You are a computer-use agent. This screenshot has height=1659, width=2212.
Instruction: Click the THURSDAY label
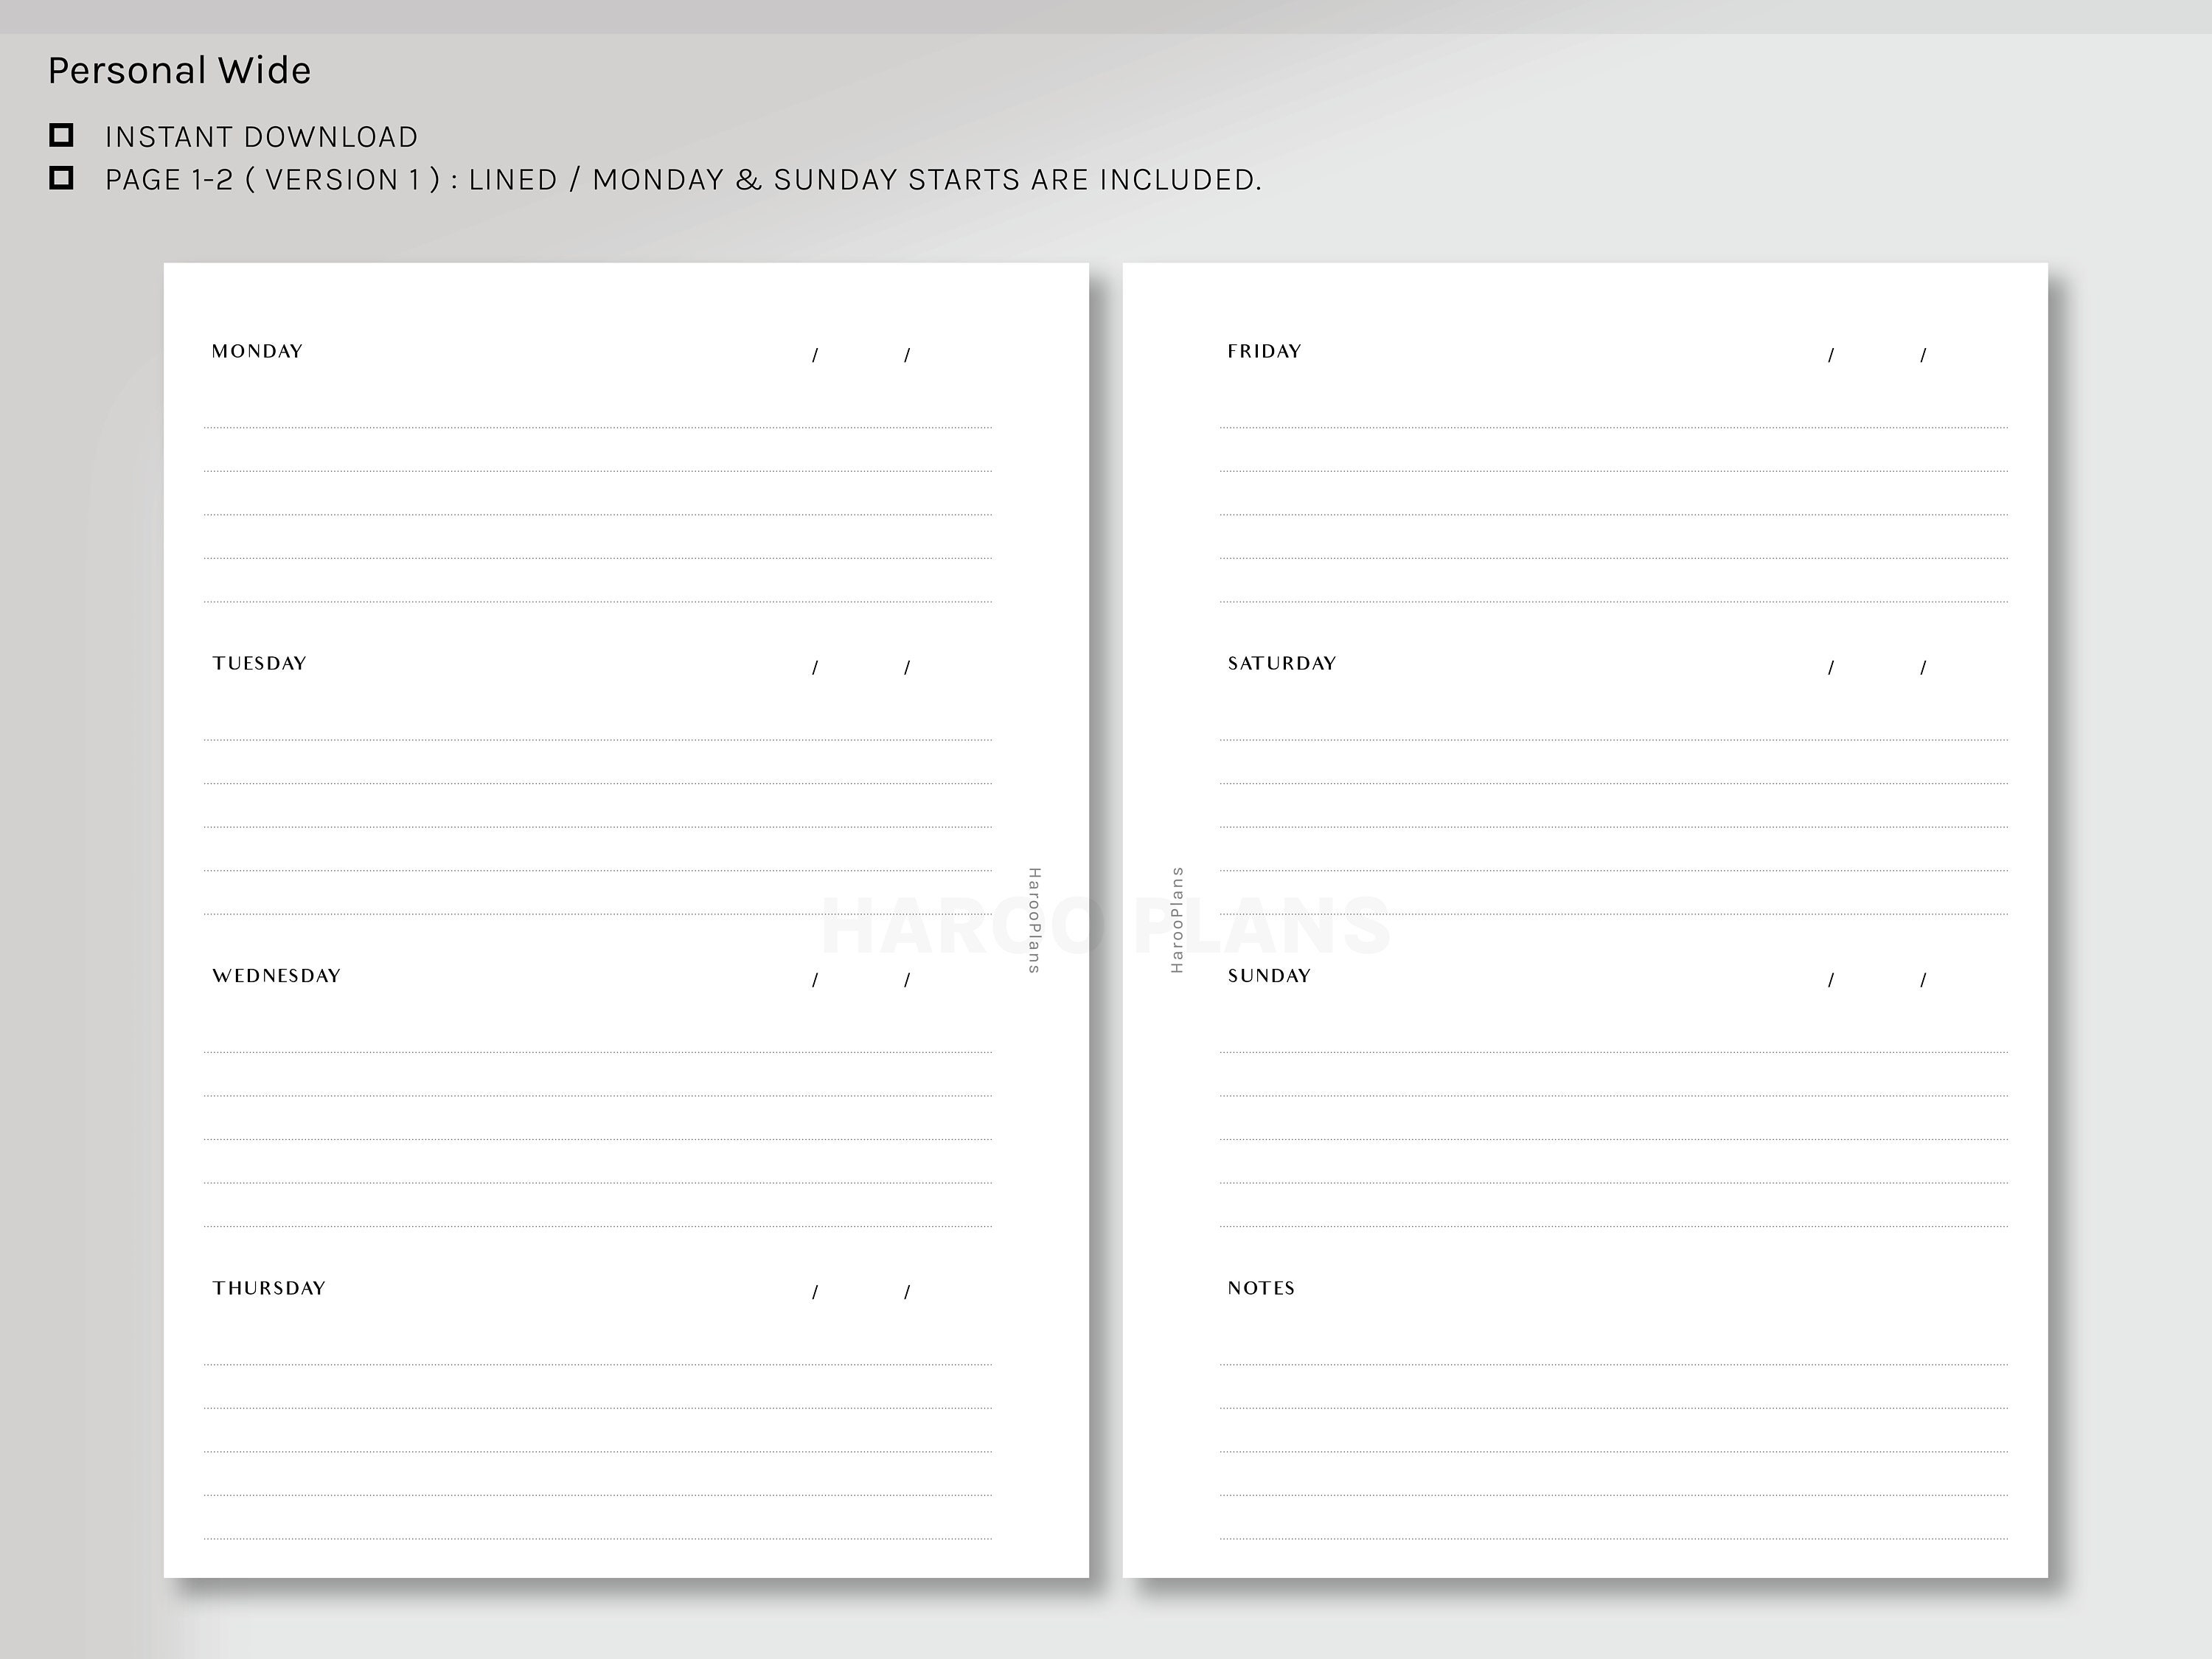pos(268,1289)
